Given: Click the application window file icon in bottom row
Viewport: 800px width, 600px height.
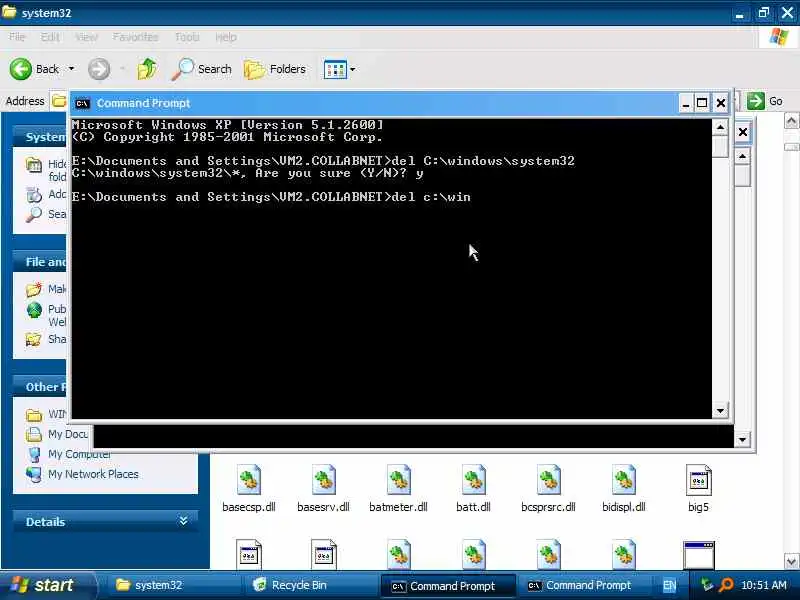Looking at the screenshot, I should (698, 555).
